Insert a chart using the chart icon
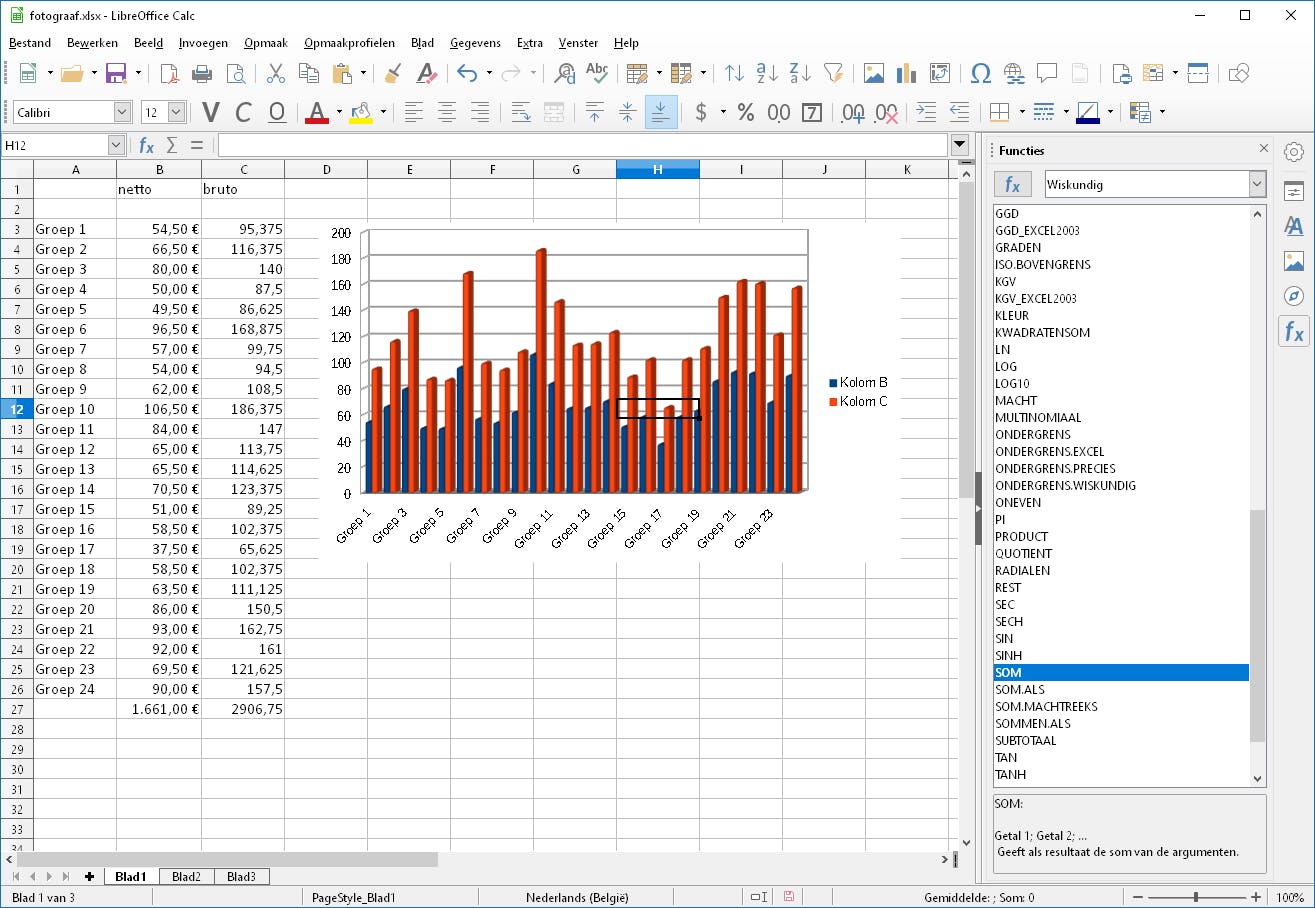The image size is (1315, 908). coord(907,73)
